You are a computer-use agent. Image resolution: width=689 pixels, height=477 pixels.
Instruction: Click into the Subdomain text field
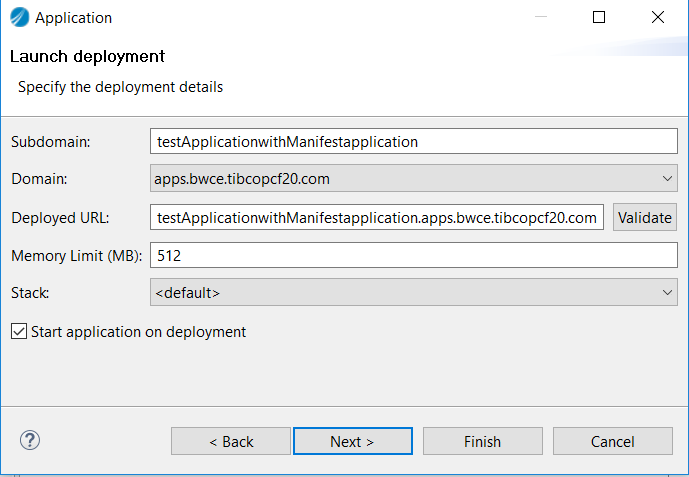[x=413, y=141]
